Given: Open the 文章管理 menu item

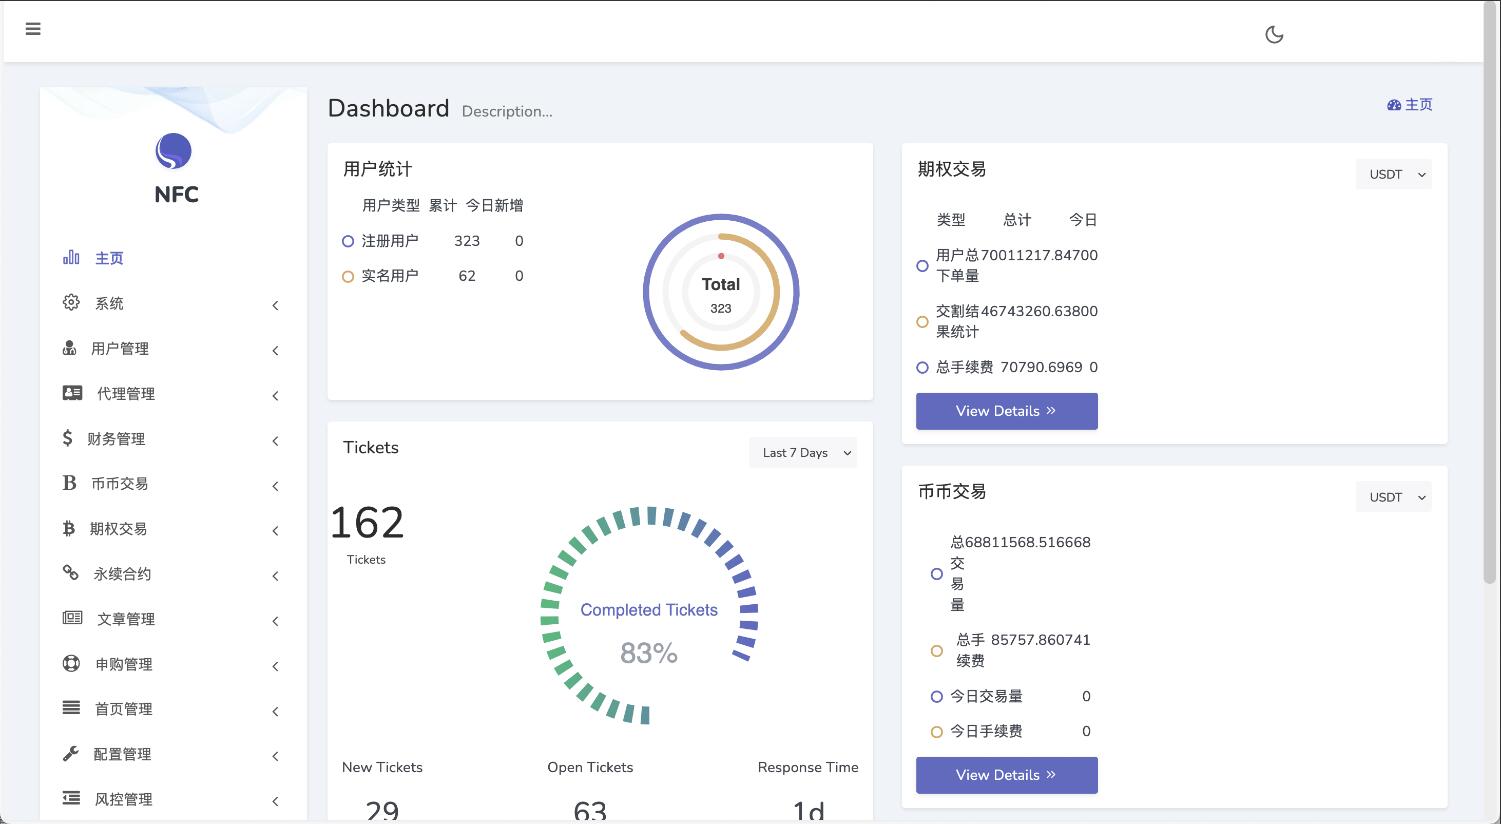Looking at the screenshot, I should [126, 619].
